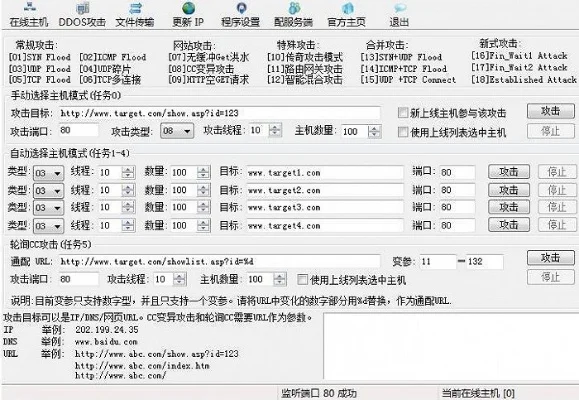Click the 配服务端 toolbar icon
The height and width of the screenshot is (400, 579).
pyautogui.click(x=293, y=15)
